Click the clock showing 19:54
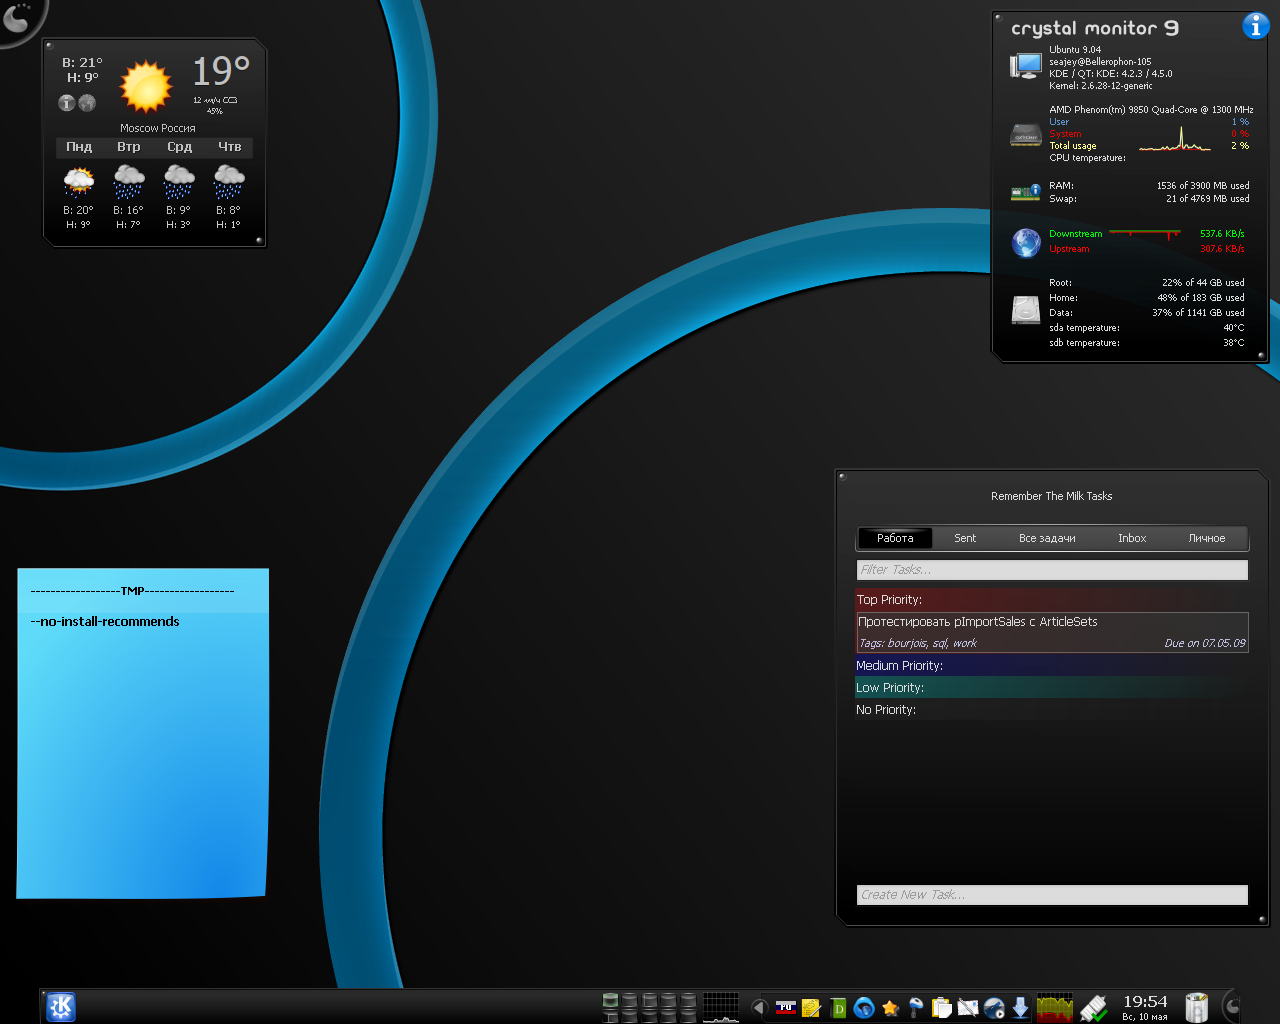1280x1024 pixels. (x=1145, y=1002)
